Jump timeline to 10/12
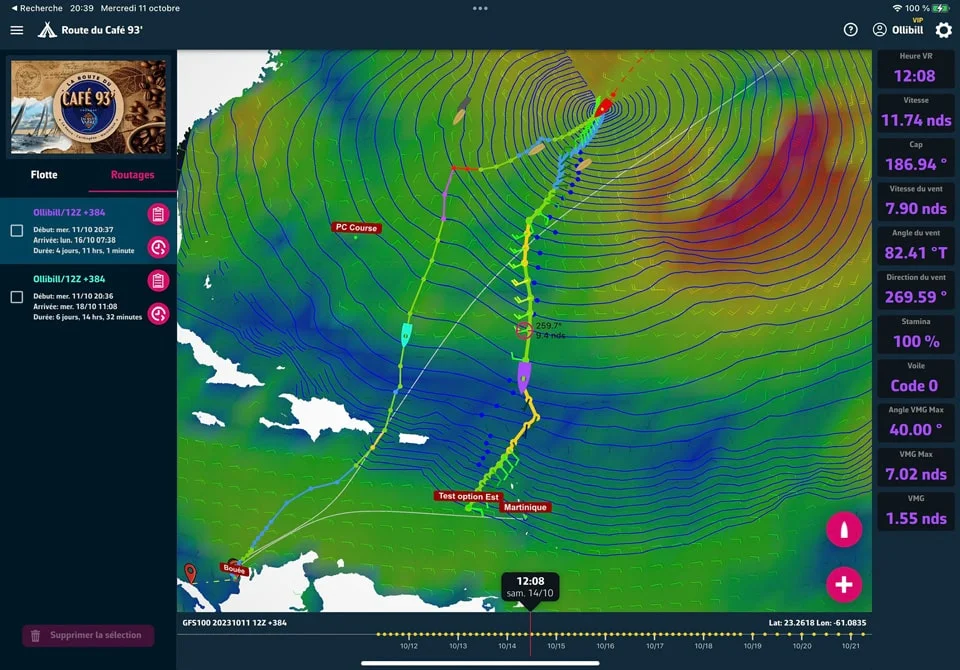 click(x=409, y=646)
